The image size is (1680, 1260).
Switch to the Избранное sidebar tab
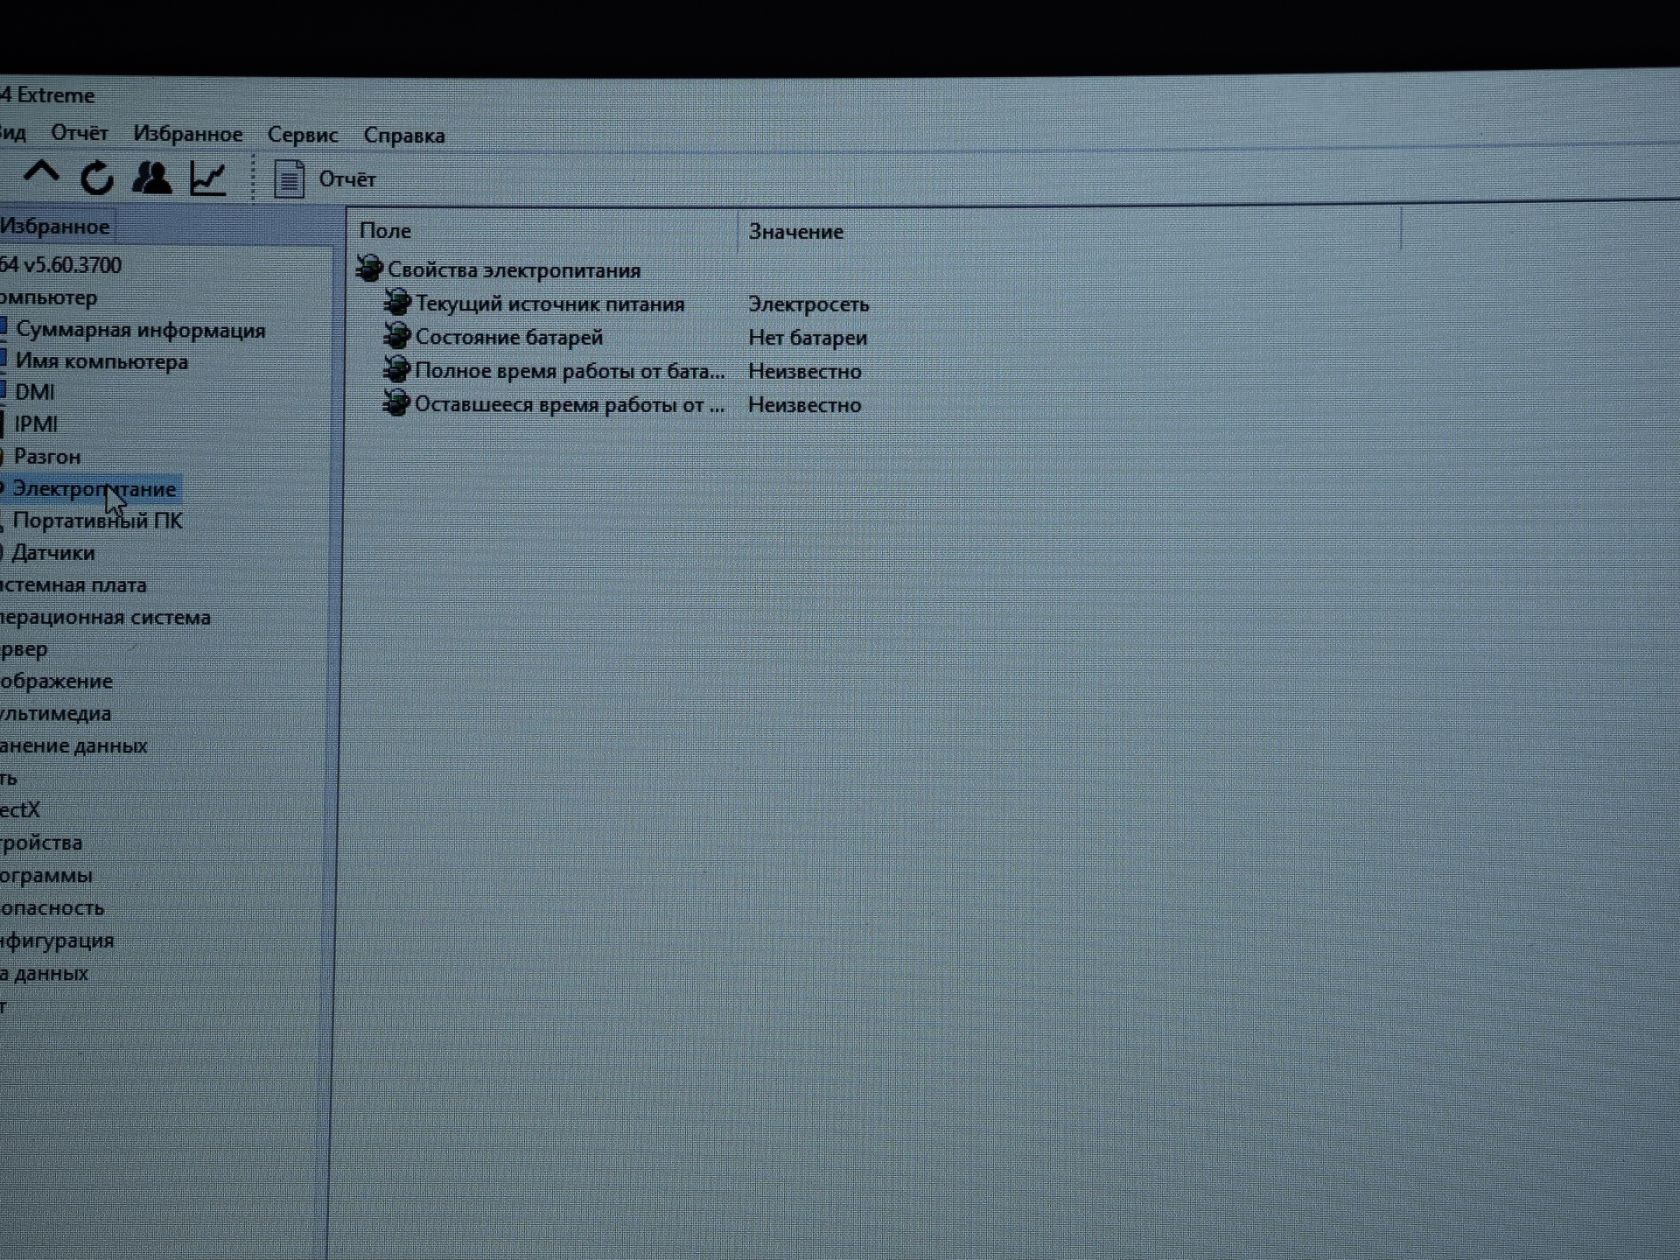pos(56,226)
